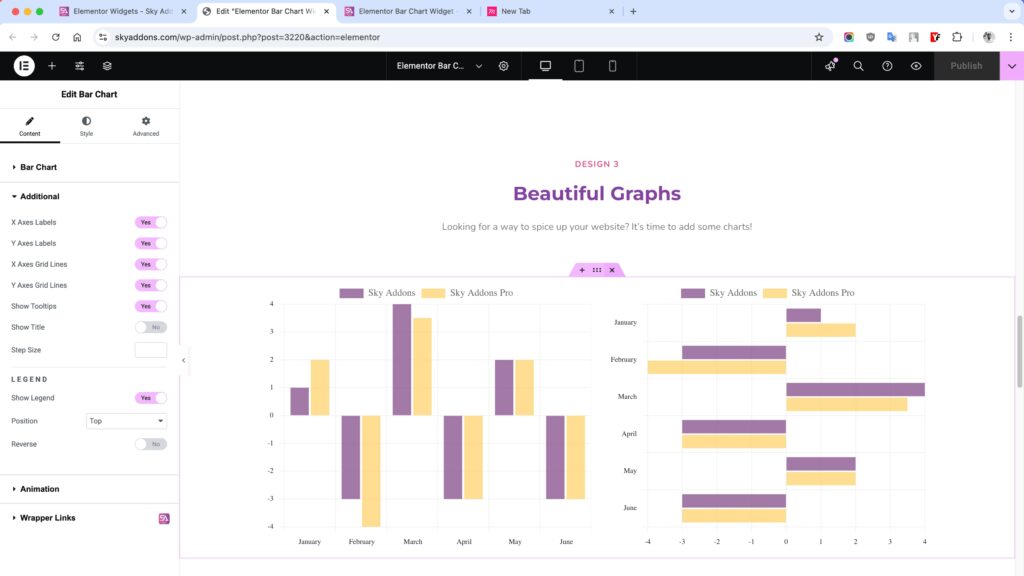1024x576 pixels.
Task: Click the browser address bar URL
Action: pyautogui.click(x=247, y=37)
